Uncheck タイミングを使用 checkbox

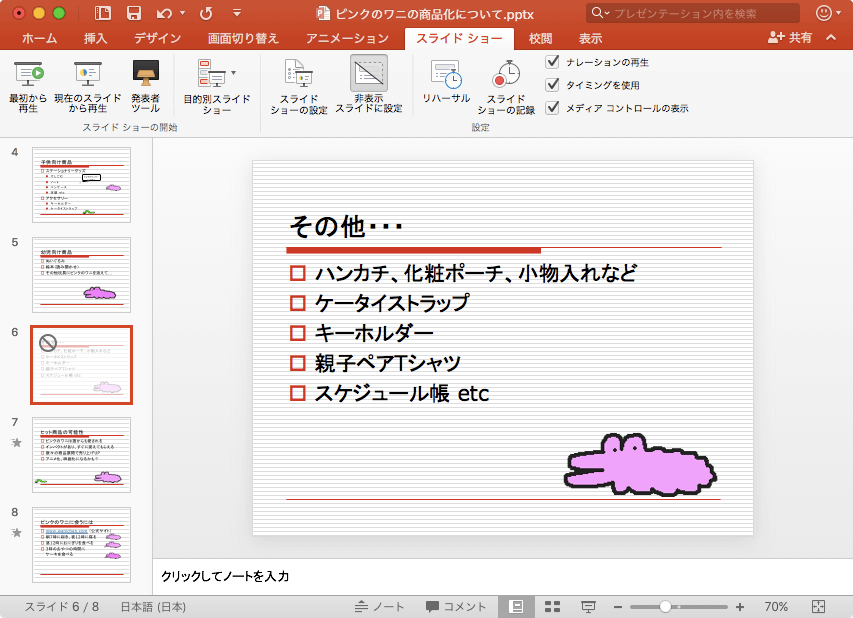[552, 84]
